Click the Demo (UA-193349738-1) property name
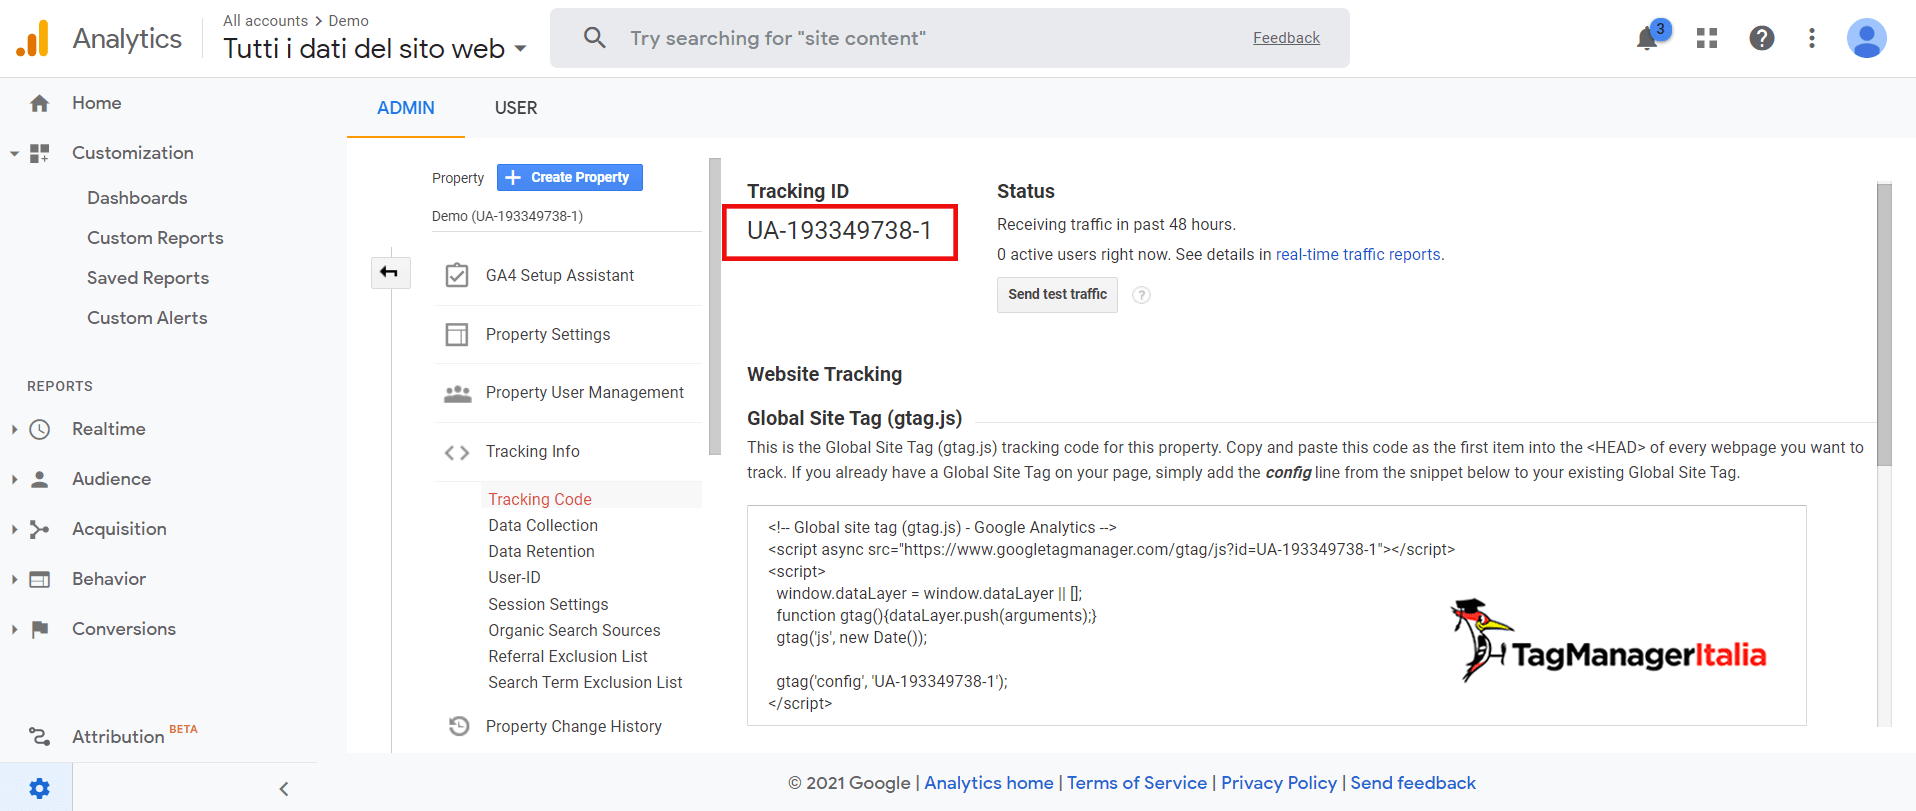 point(507,216)
